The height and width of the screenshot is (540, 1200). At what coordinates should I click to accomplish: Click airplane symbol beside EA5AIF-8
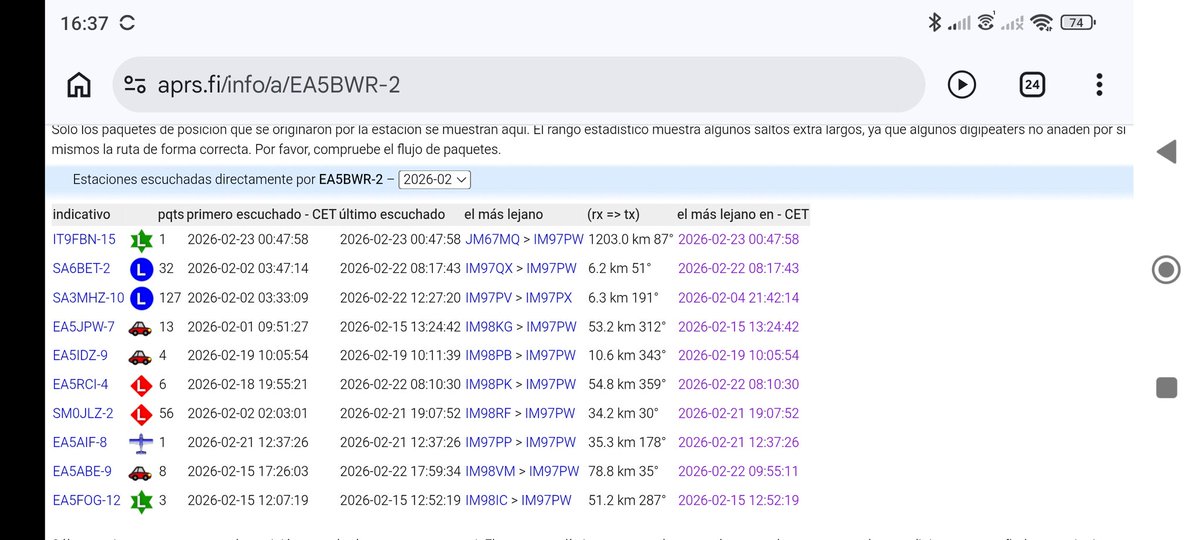(141, 443)
